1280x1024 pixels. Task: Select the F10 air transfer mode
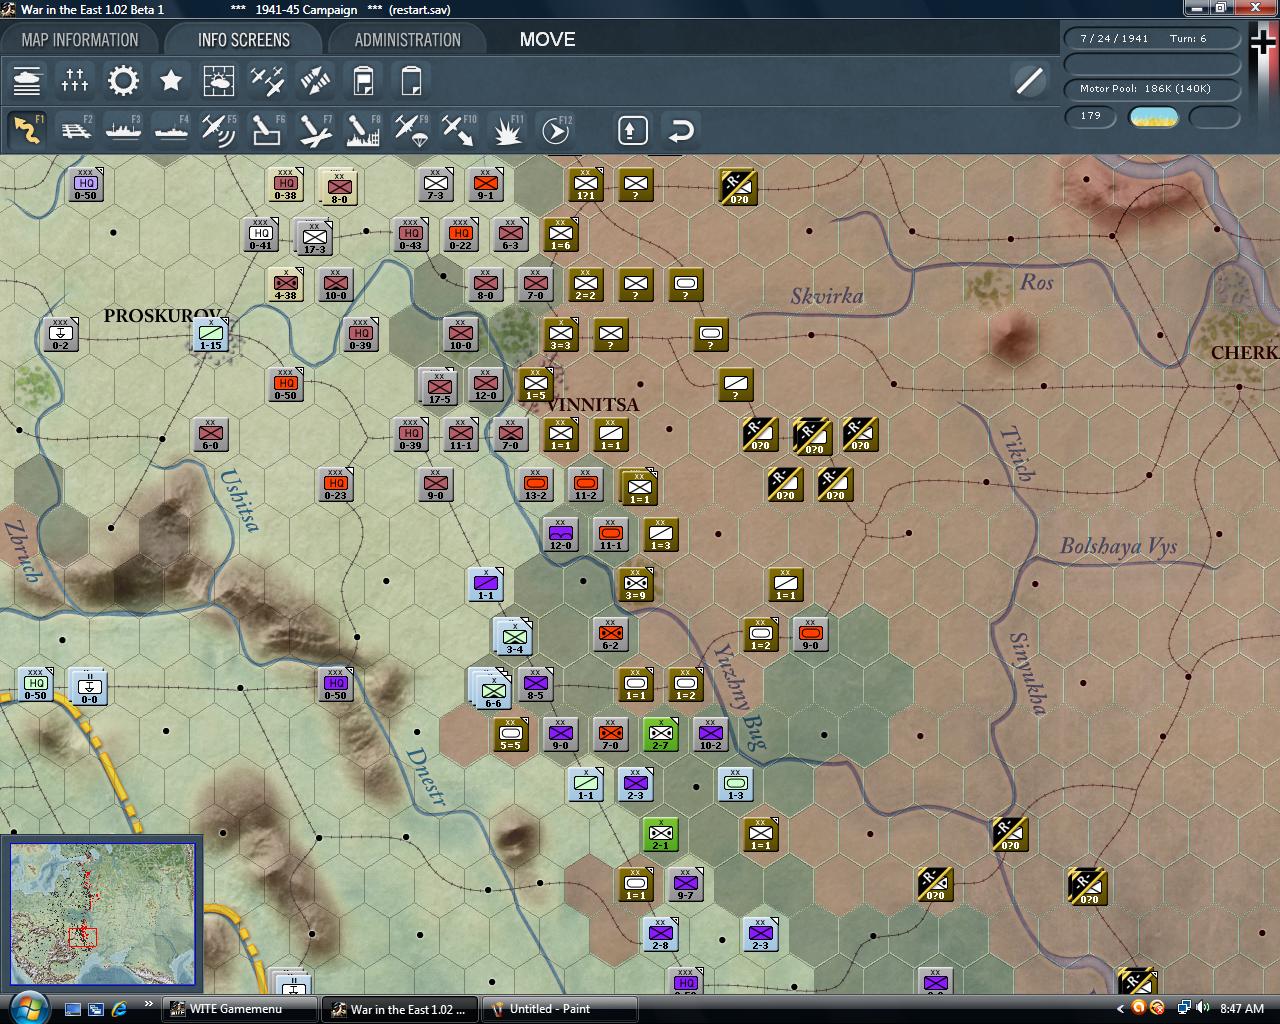click(x=459, y=130)
